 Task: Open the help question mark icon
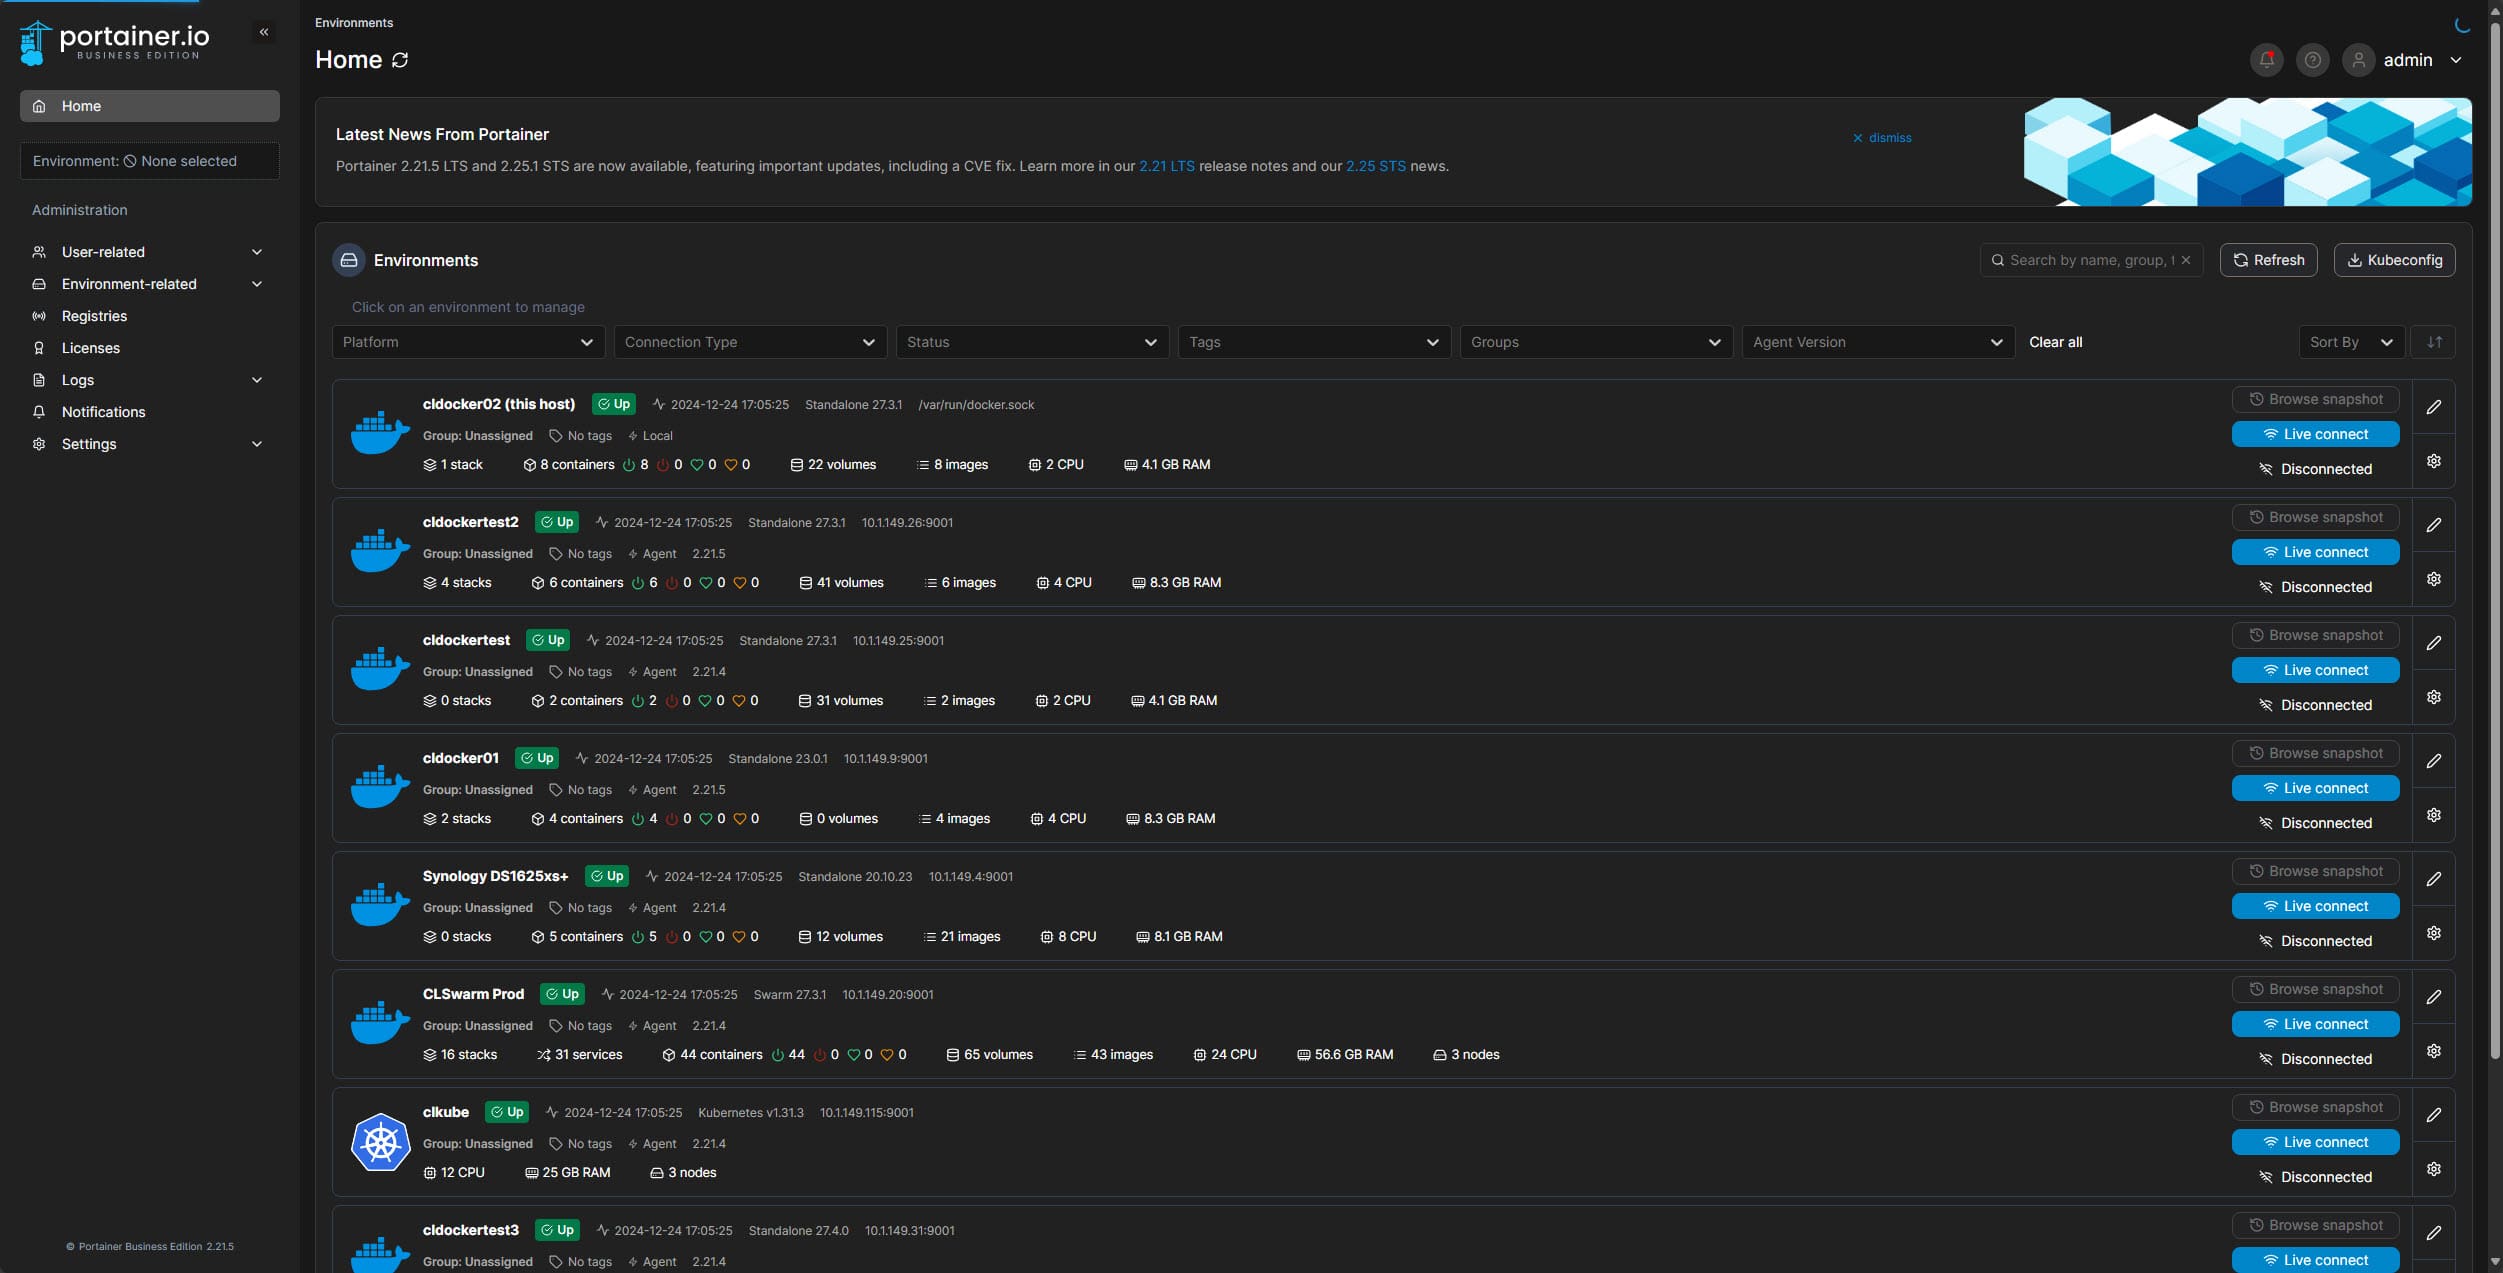[2313, 60]
